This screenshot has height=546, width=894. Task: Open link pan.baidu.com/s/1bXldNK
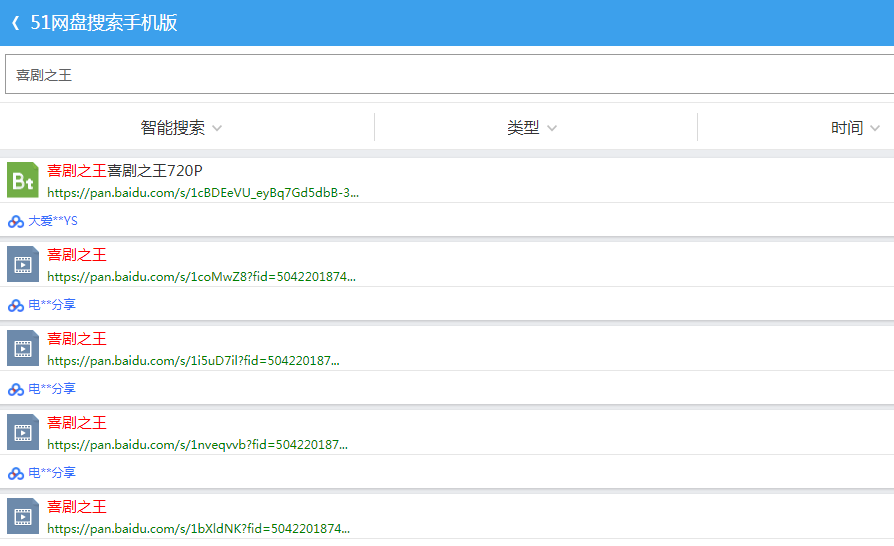[198, 528]
